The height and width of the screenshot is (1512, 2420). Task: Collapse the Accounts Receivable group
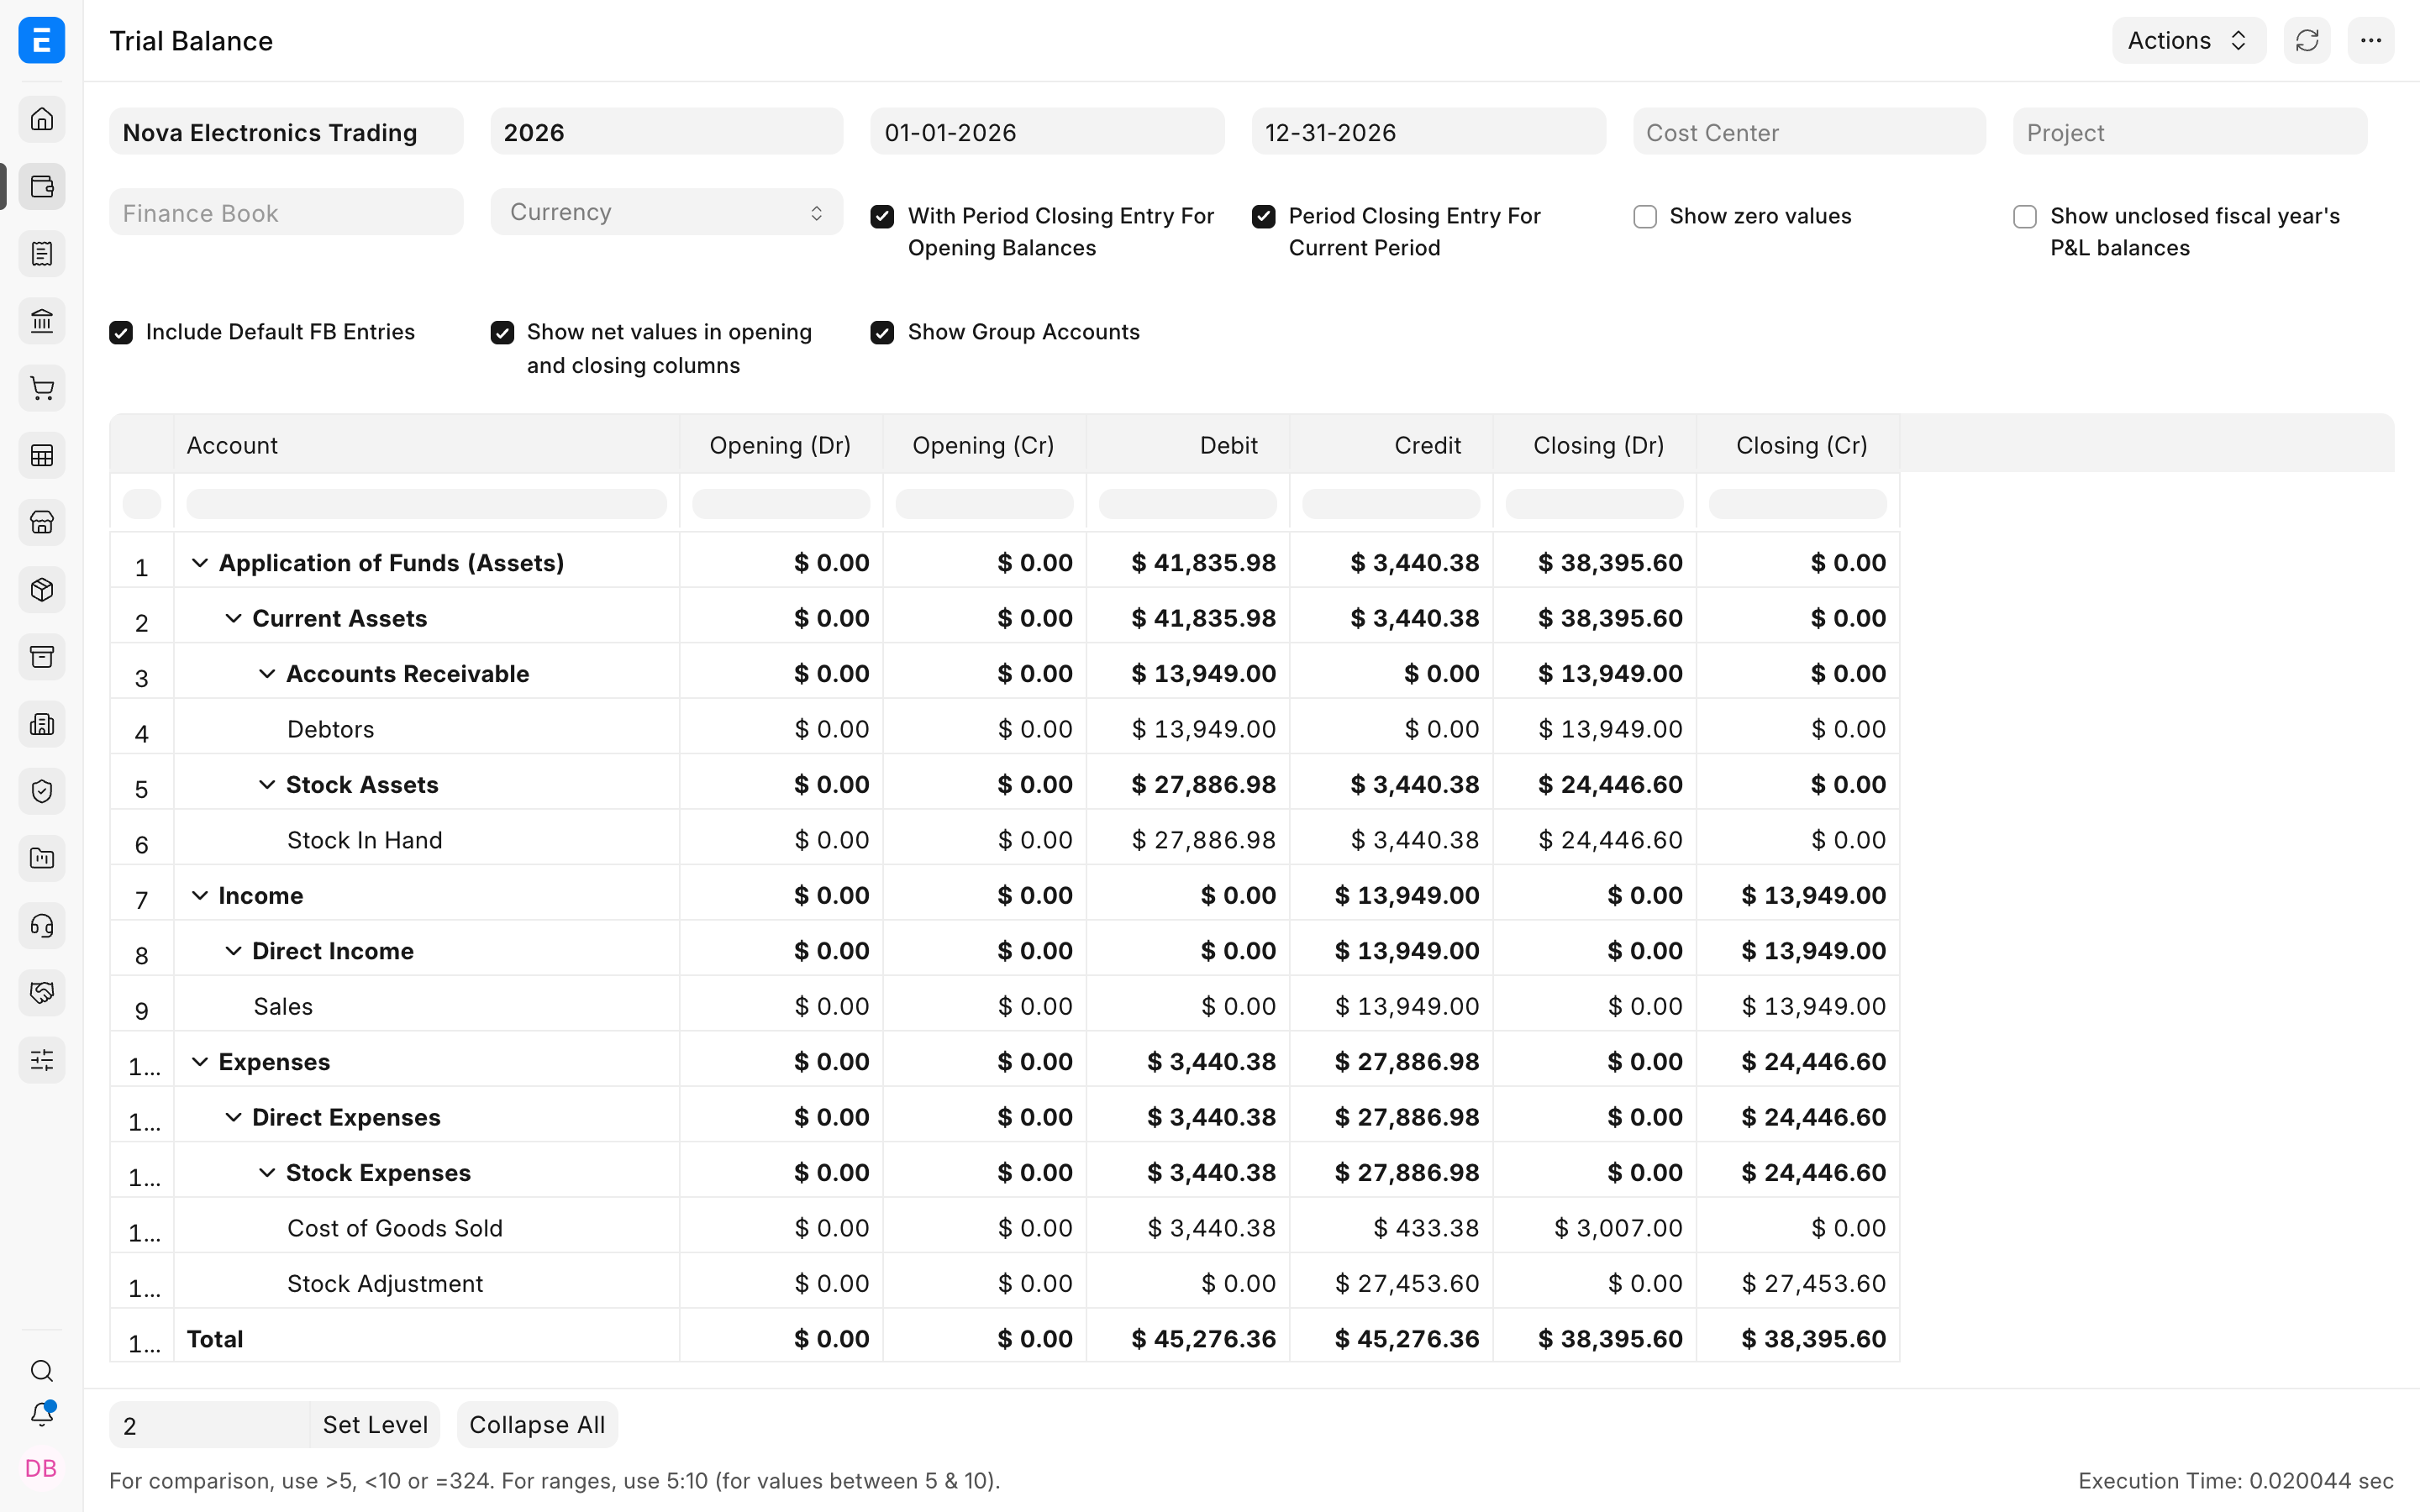pos(267,674)
